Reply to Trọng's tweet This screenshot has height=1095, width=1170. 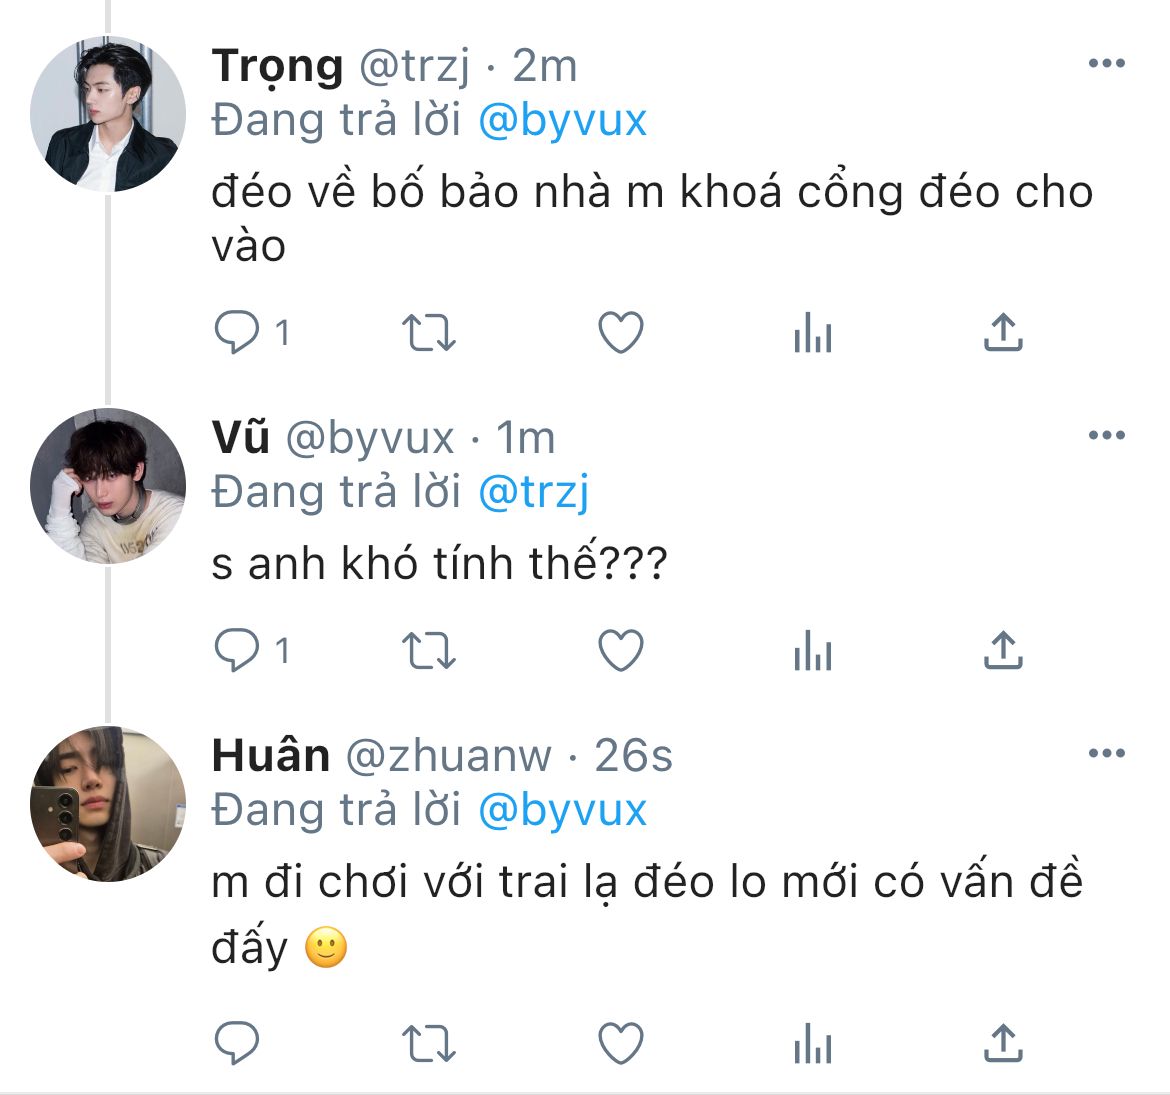point(237,333)
